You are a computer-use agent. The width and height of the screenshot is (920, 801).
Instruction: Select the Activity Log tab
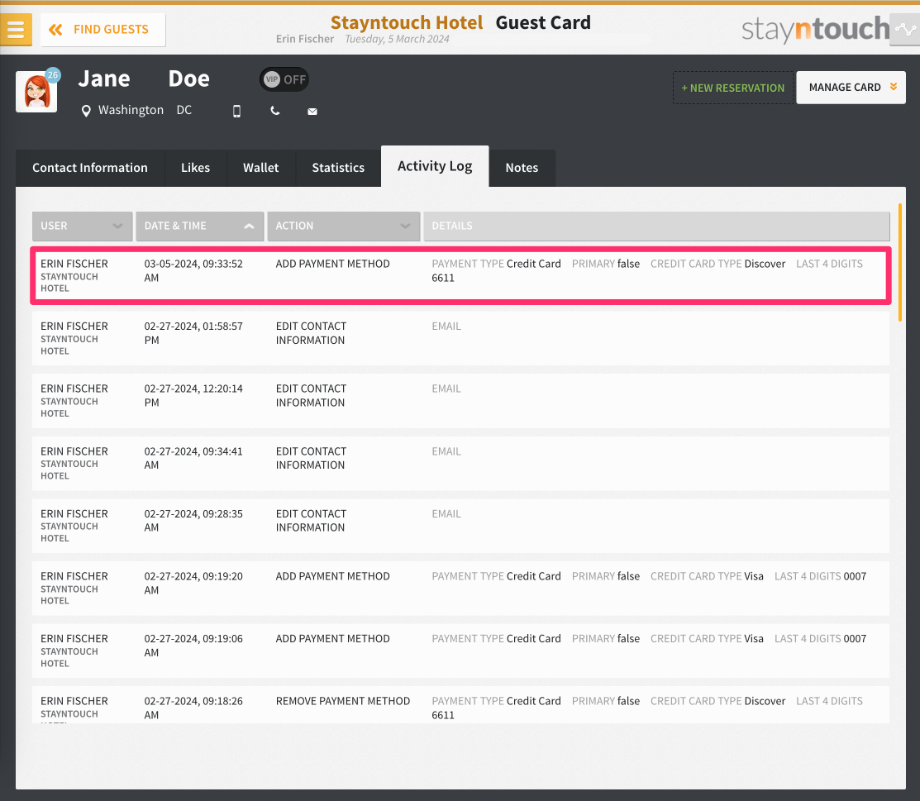[435, 166]
